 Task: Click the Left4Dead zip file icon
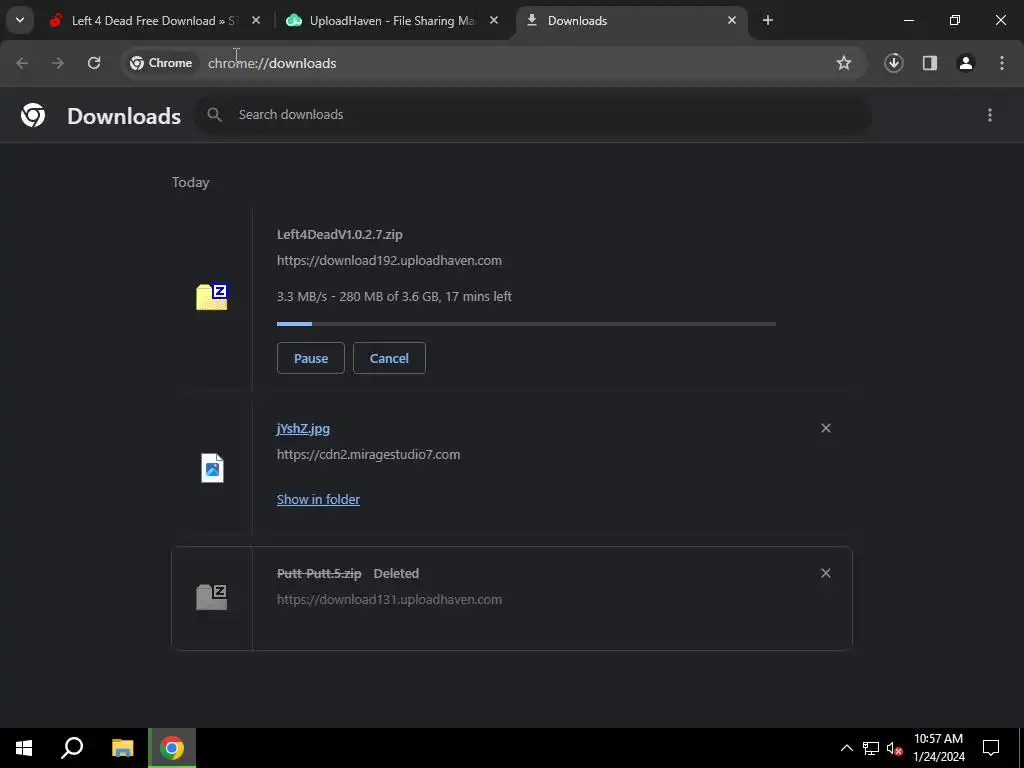click(x=212, y=297)
